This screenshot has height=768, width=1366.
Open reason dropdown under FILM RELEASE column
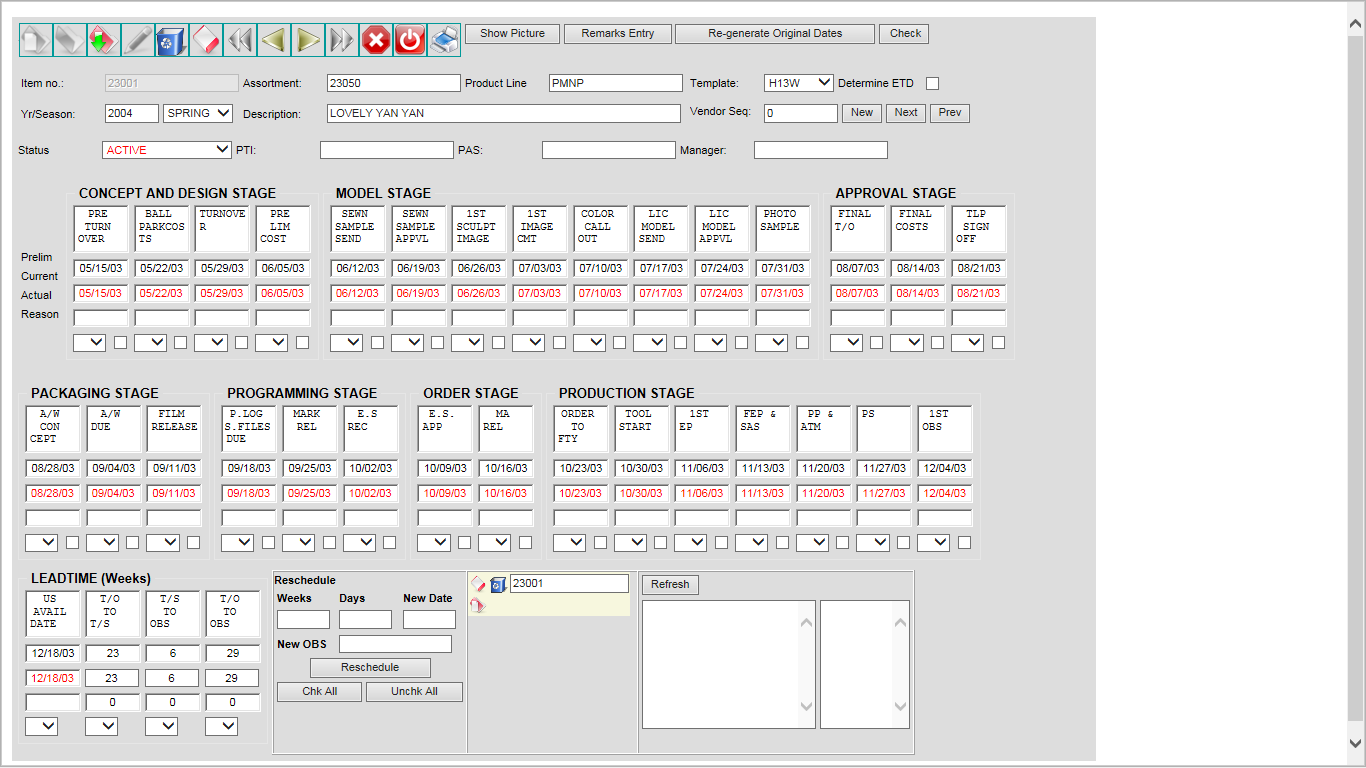[x=163, y=542]
